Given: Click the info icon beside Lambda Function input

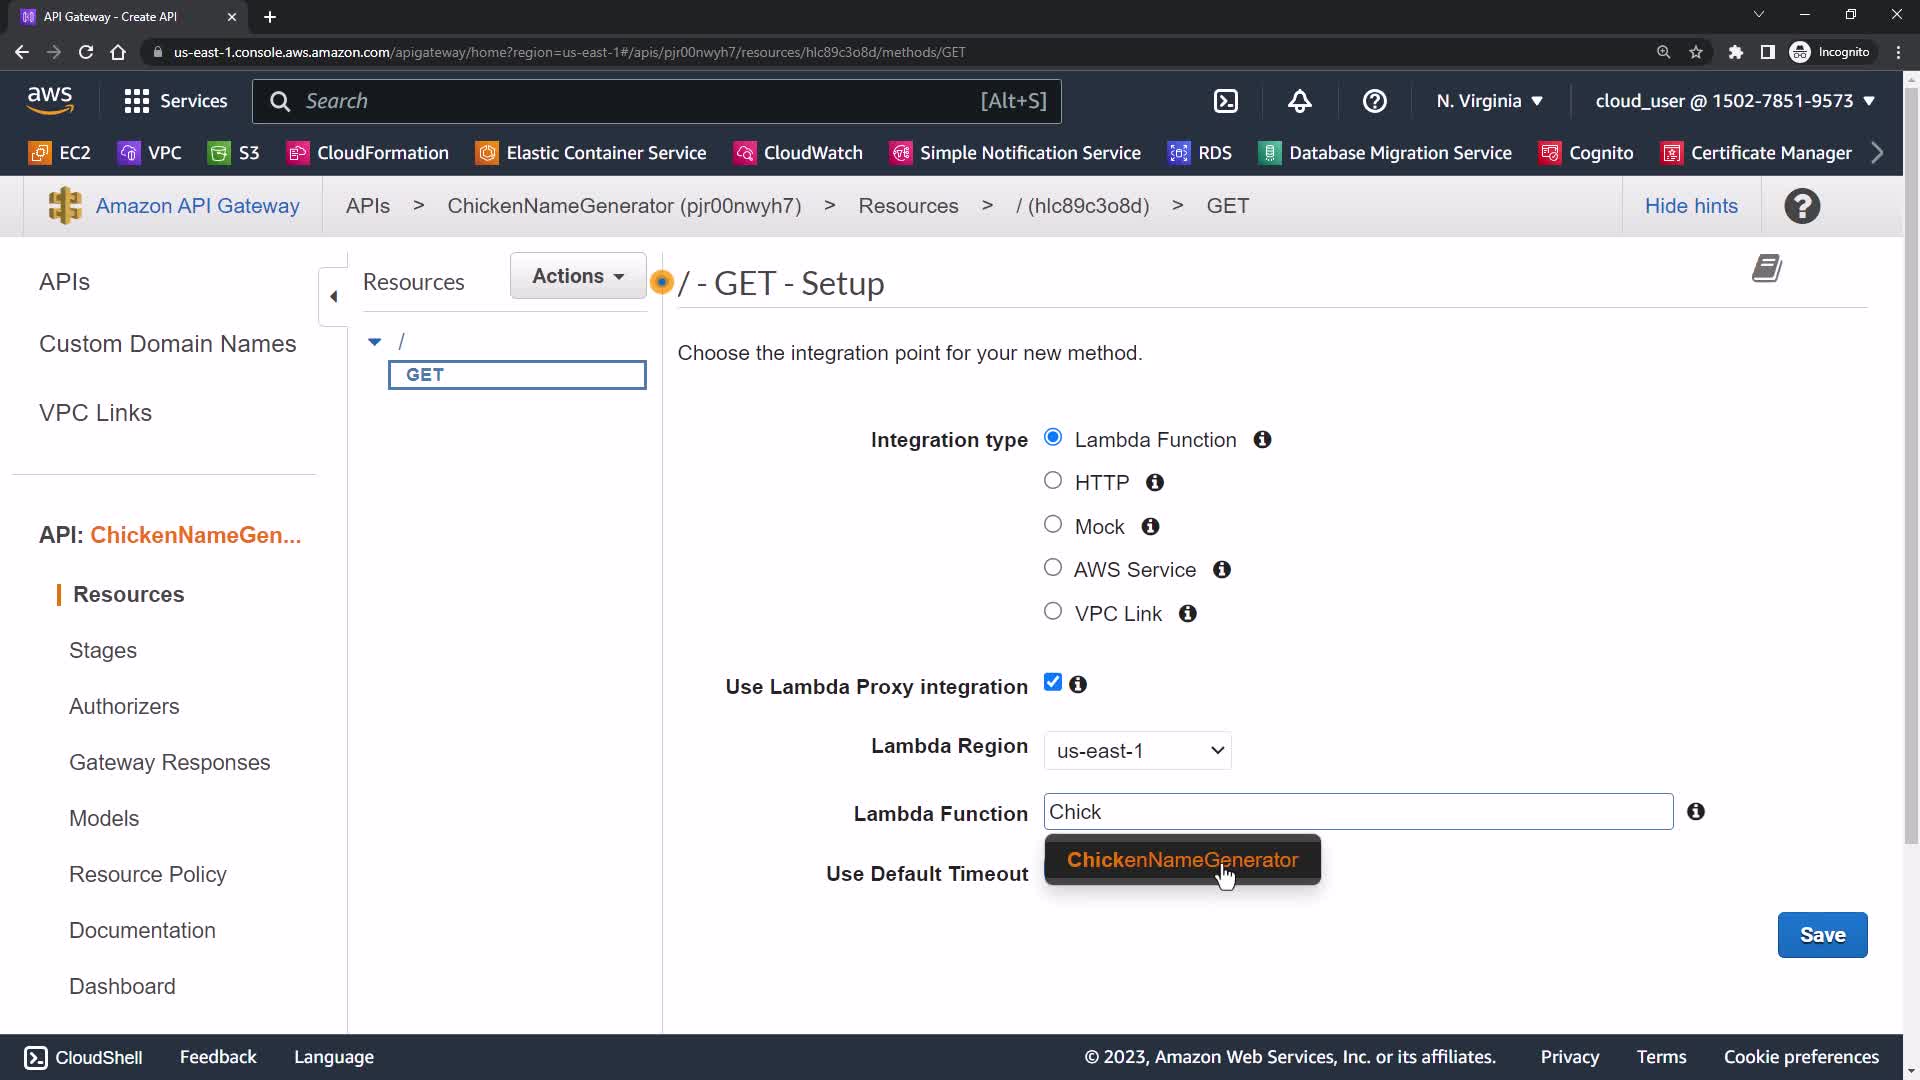Looking at the screenshot, I should 1695,812.
